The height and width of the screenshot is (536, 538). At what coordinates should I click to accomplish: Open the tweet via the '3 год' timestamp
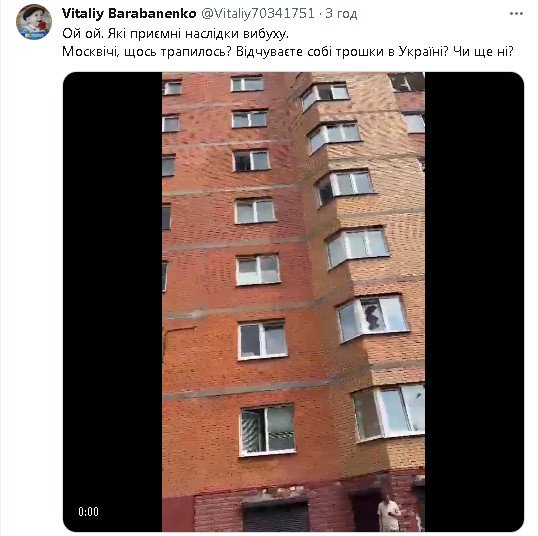click(341, 13)
